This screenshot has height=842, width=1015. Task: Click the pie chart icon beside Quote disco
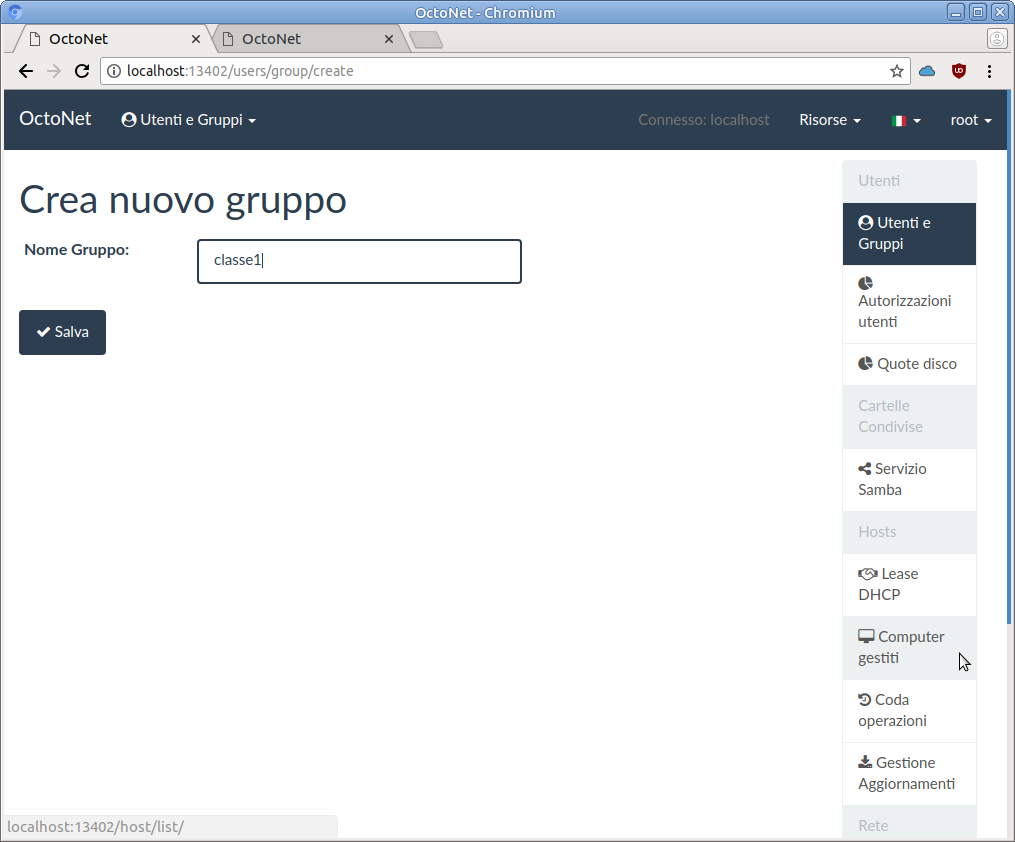click(865, 363)
